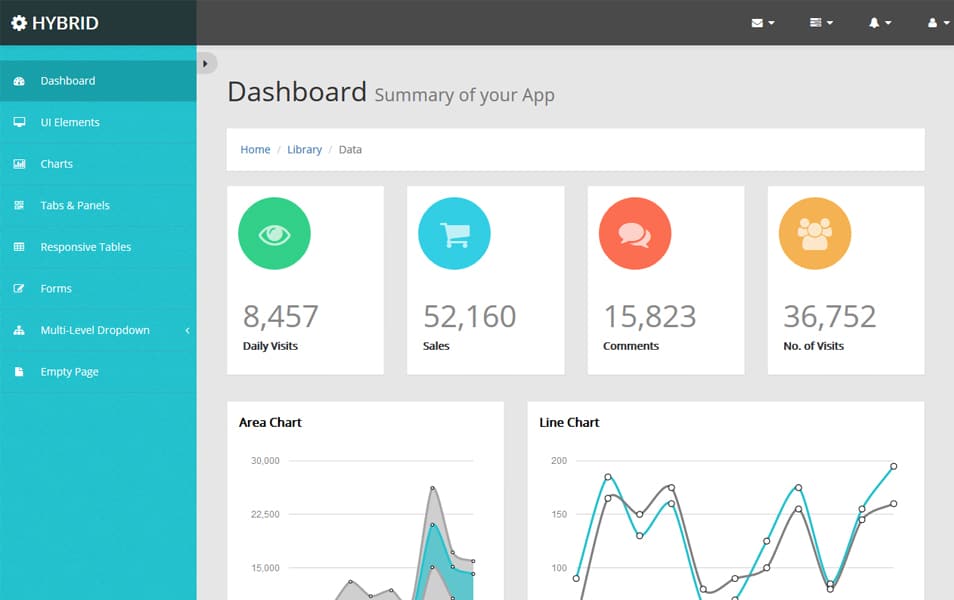Viewport: 954px width, 600px height.
Task: Open the dropdown arrow next to the envelope
Action: click(x=770, y=22)
